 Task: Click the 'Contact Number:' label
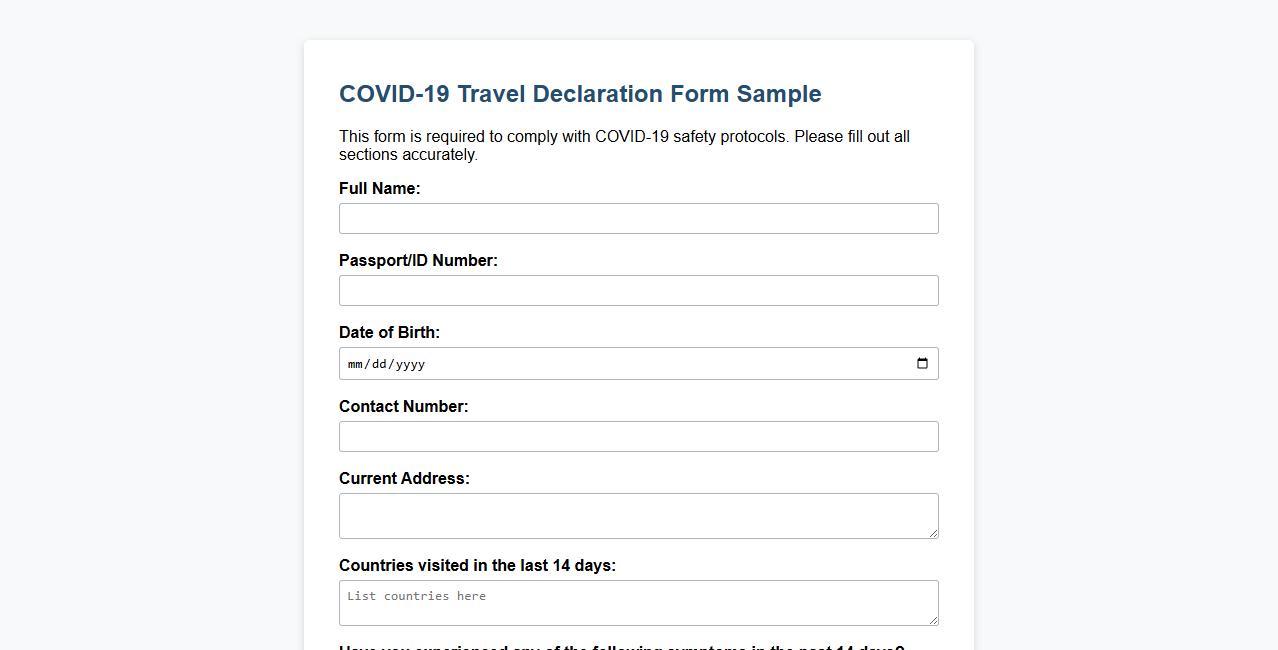click(403, 406)
